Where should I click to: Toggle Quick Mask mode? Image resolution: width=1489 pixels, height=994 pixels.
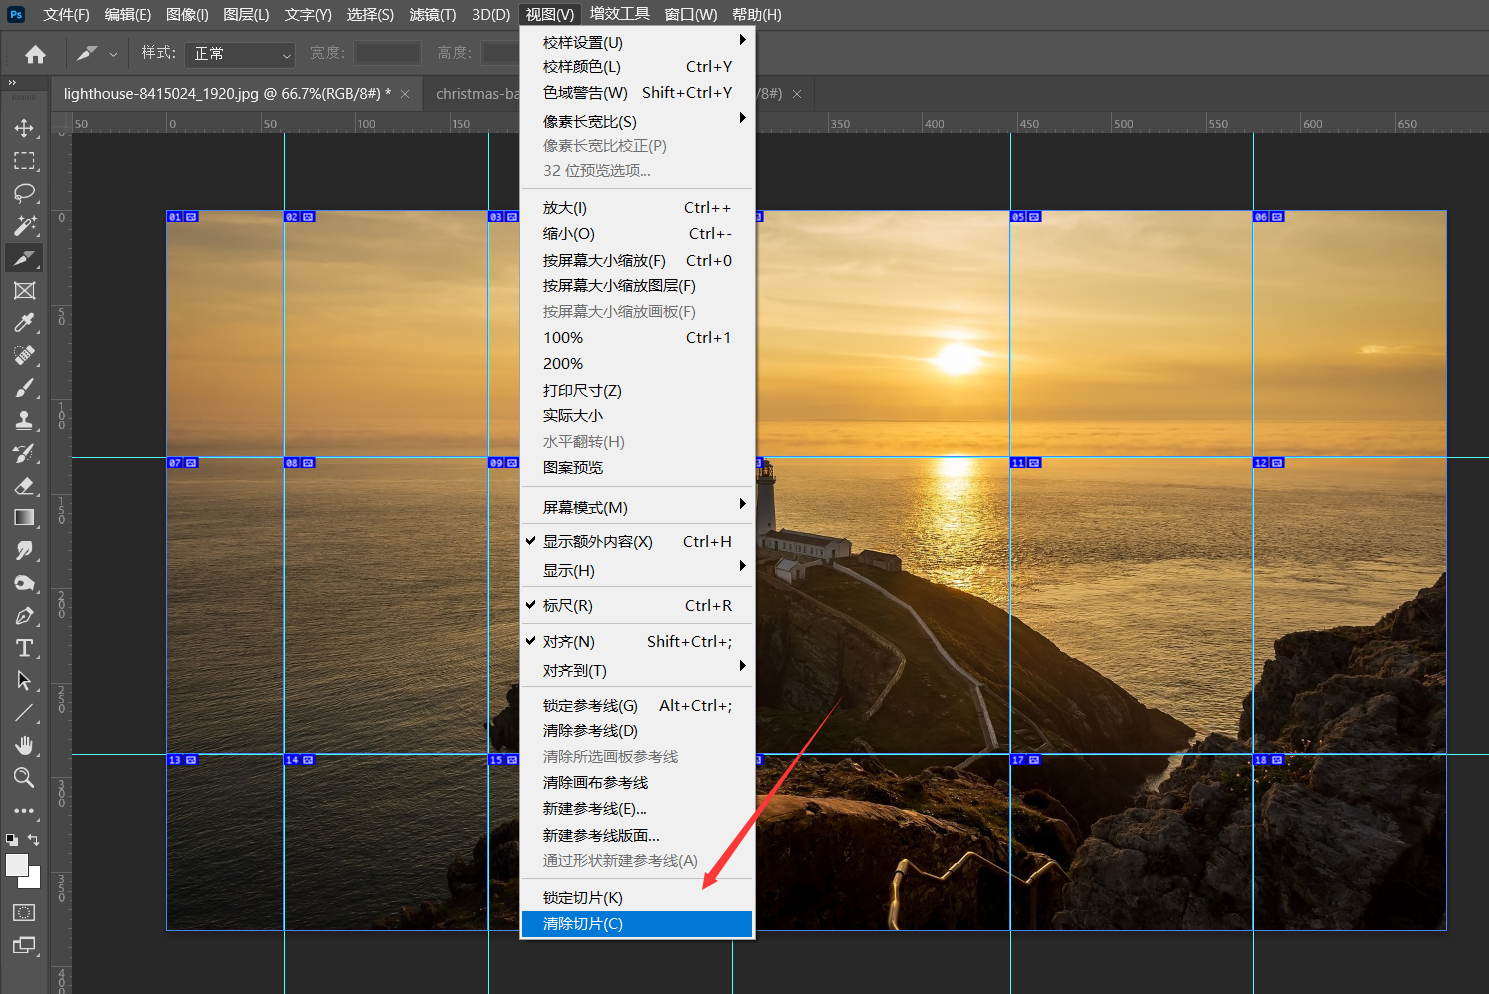coord(24,912)
